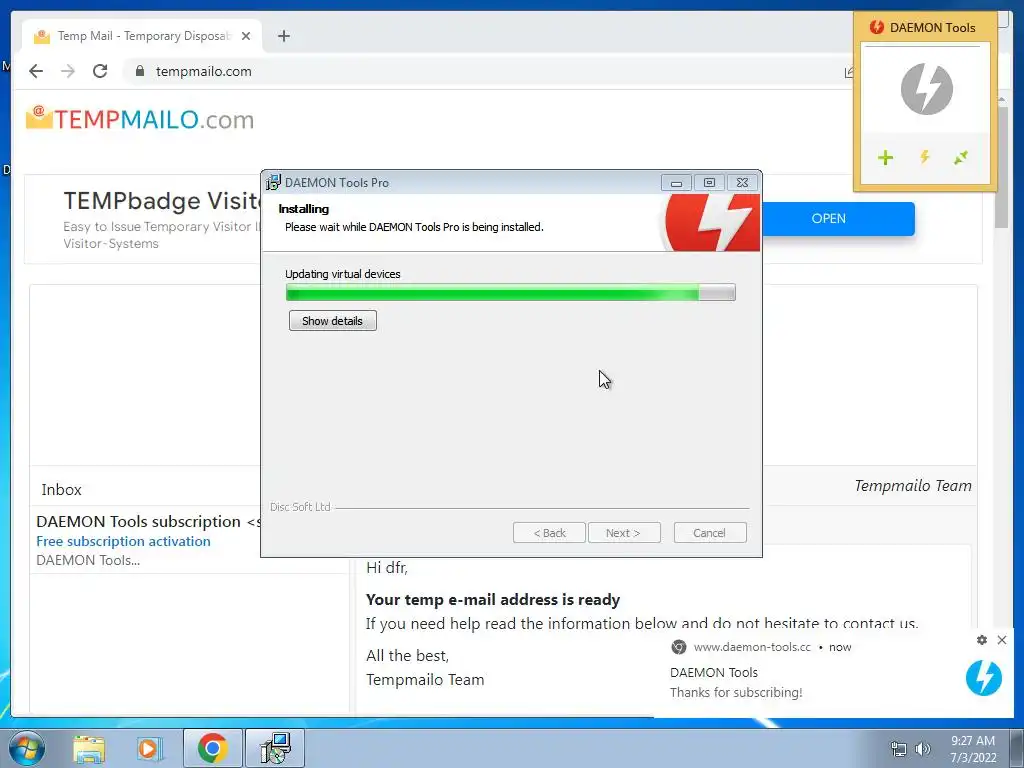Open the Windows Start menu

coord(26,748)
